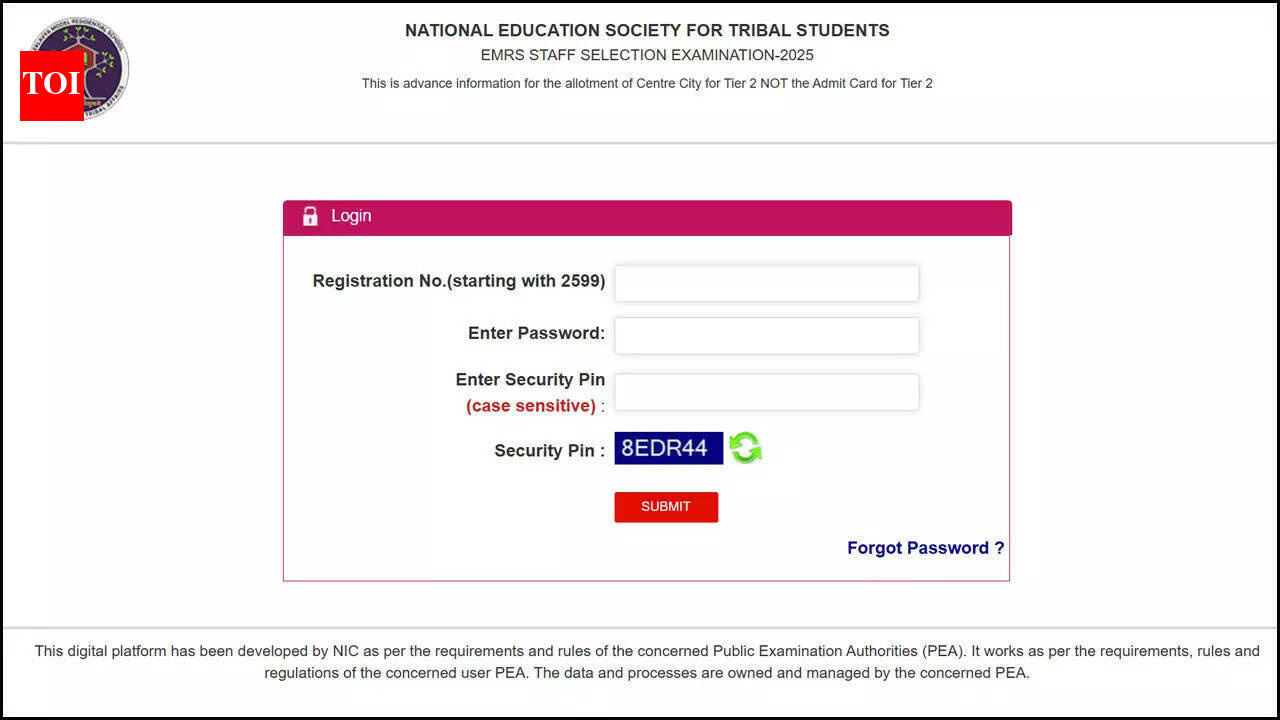Select the EMRS STAFF SELECTION EXAMINATION-2025 subtitle
The image size is (1280, 720).
(x=646, y=55)
